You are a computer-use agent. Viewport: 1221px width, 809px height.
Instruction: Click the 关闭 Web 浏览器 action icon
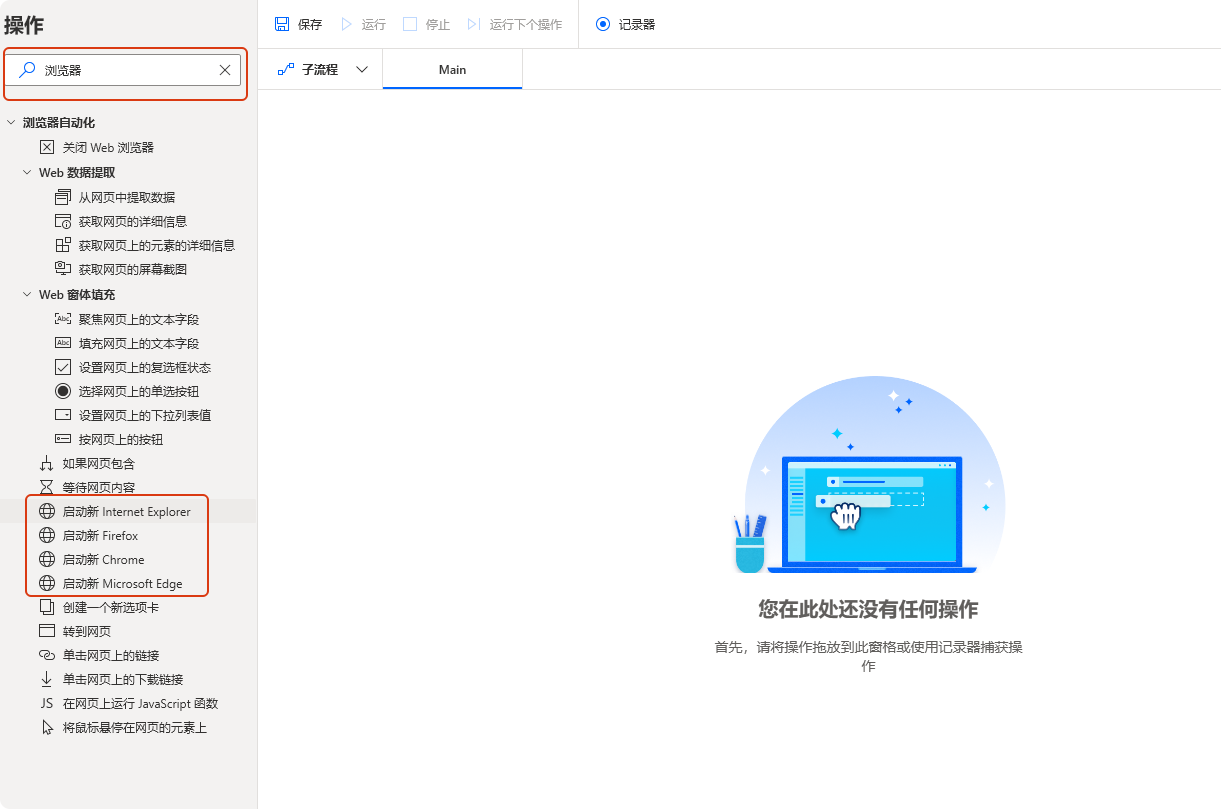click(47, 147)
